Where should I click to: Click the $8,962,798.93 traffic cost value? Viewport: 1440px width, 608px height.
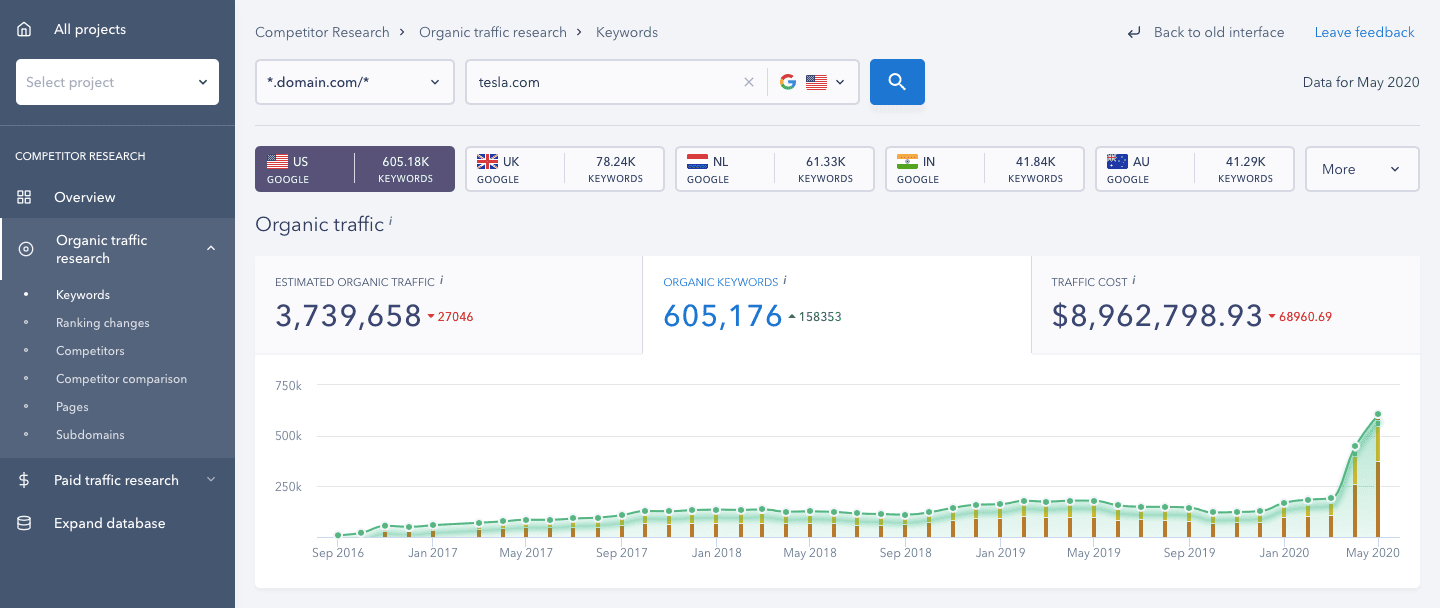click(1157, 316)
